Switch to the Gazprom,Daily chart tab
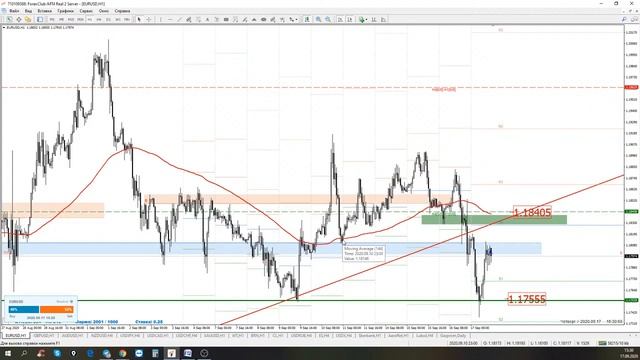640x360 pixels. coord(453,336)
